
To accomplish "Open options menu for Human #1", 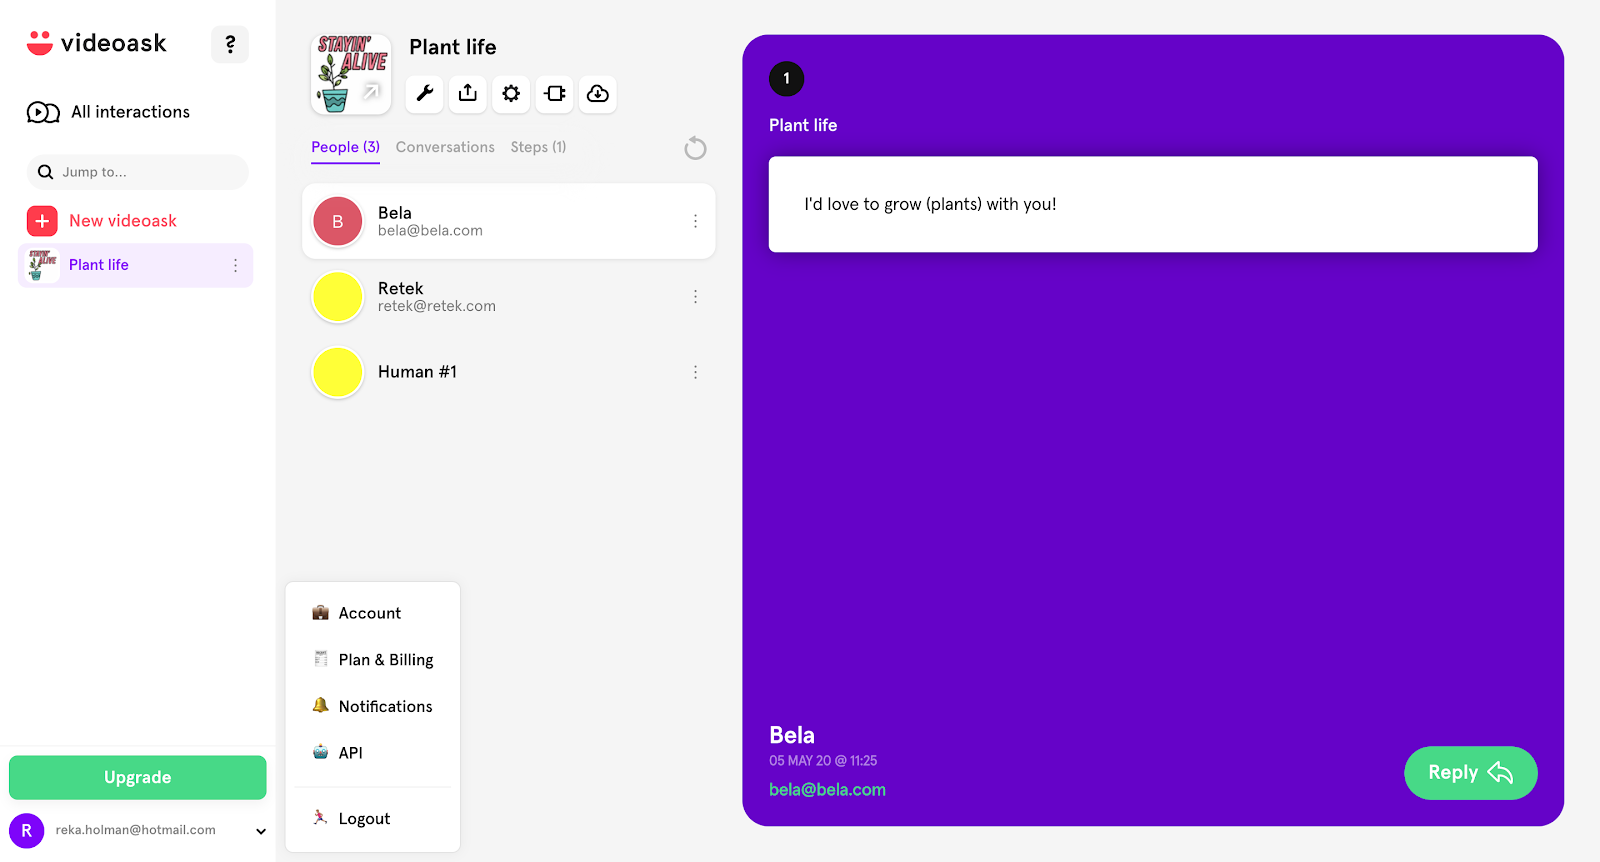I will point(696,372).
